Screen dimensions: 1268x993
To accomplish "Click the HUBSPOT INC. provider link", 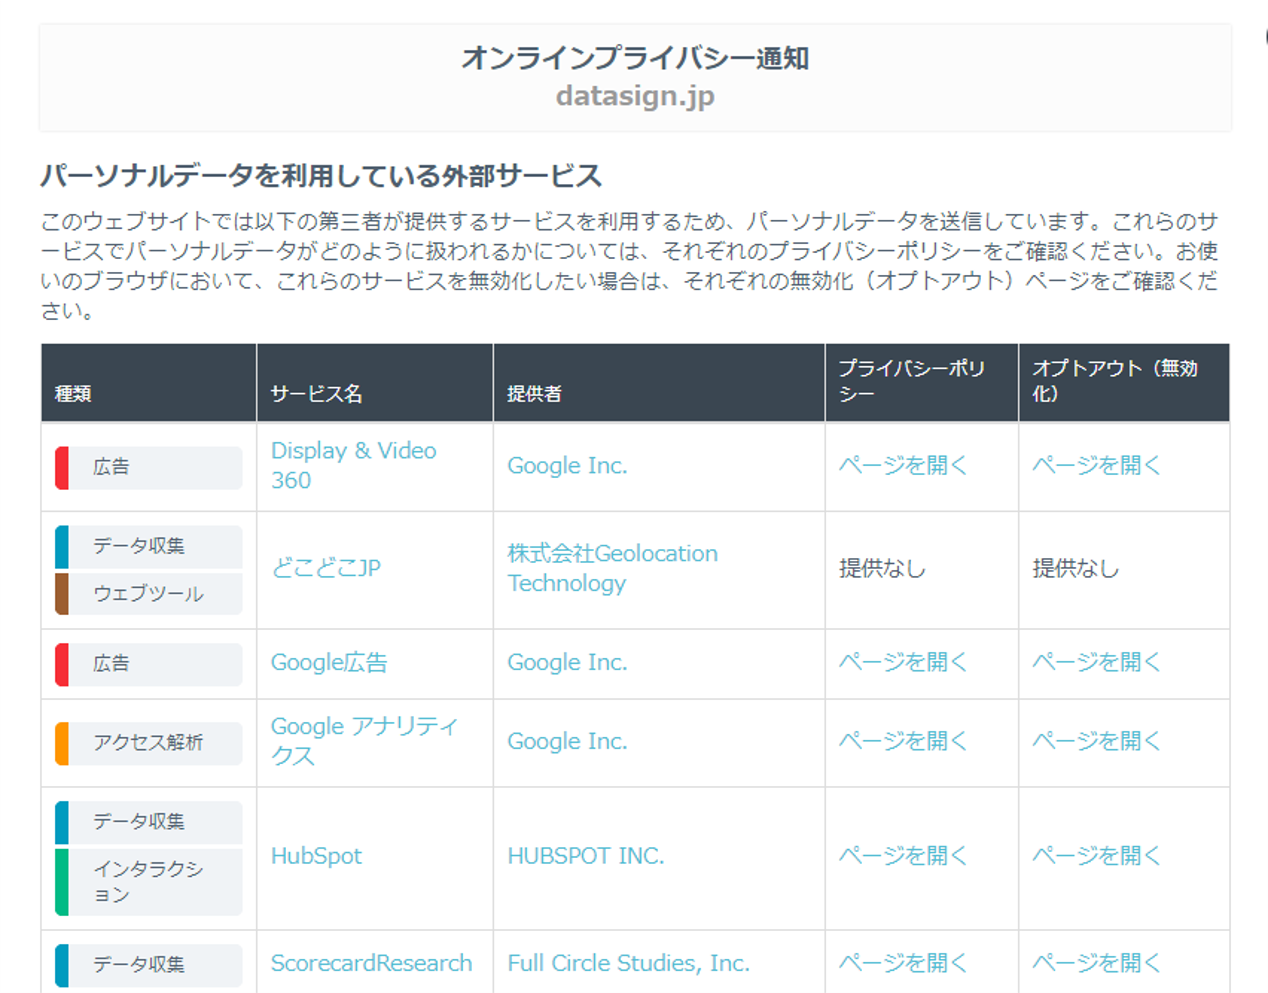I will point(585,856).
